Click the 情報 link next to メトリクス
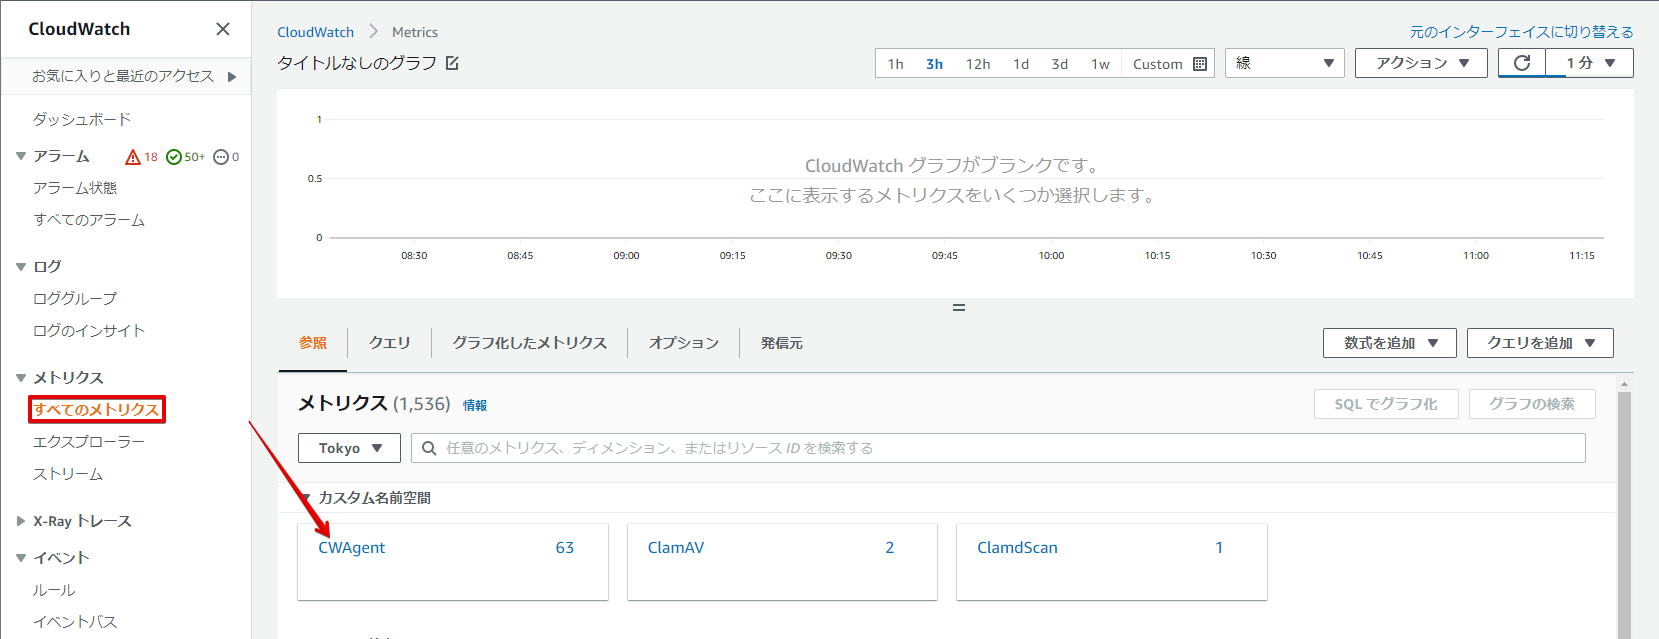The image size is (1659, 639). click(x=475, y=405)
